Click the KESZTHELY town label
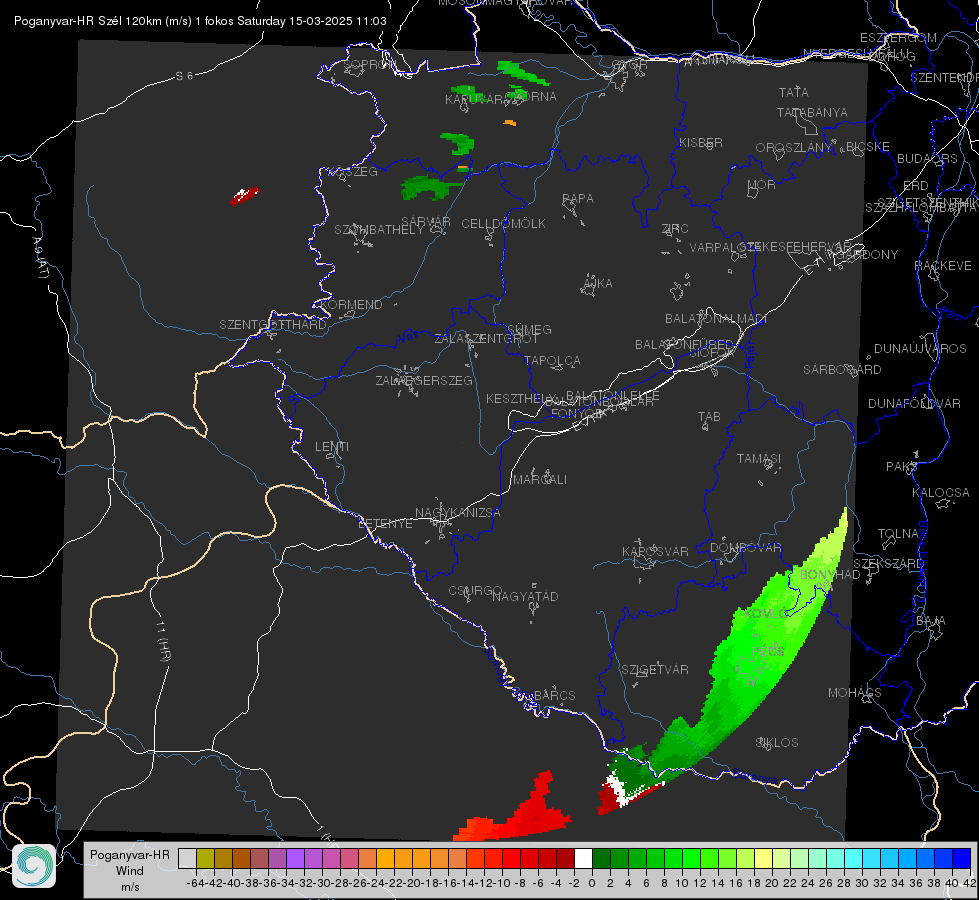This screenshot has height=900, width=979. pyautogui.click(x=521, y=398)
